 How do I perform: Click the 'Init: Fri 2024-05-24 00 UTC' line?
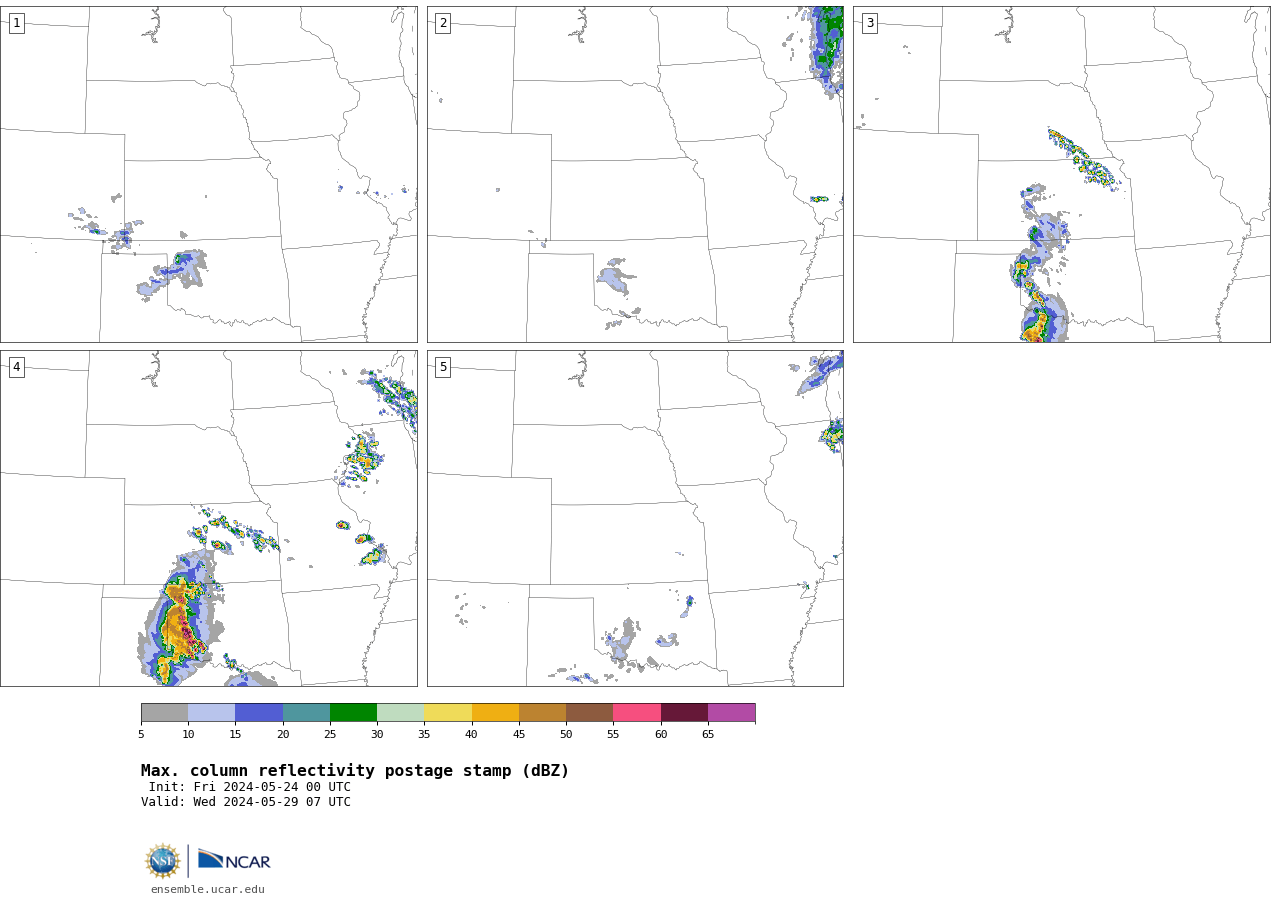[x=250, y=787]
